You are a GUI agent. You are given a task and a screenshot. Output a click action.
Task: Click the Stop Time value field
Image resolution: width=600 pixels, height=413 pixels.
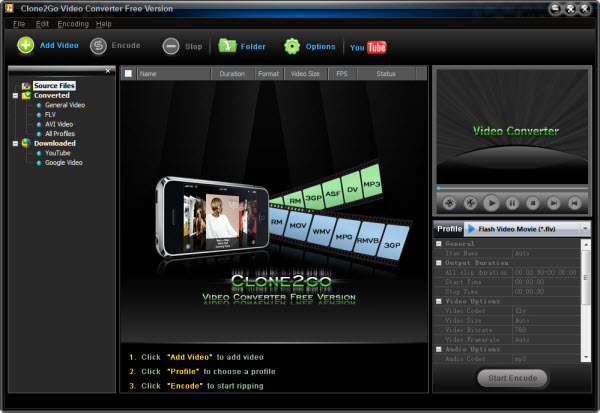546,292
